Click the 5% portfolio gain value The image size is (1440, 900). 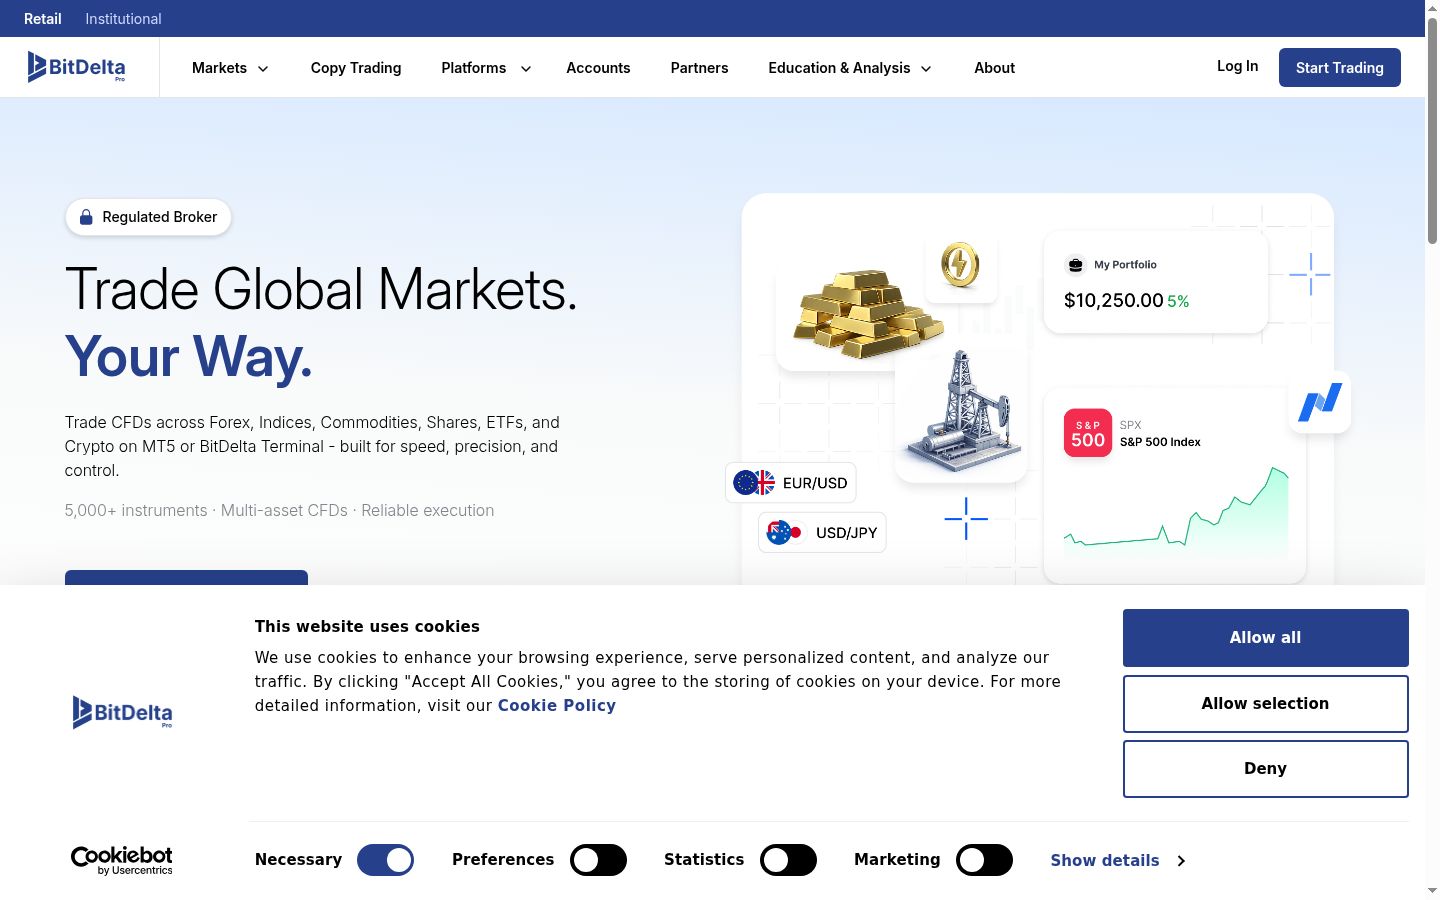pos(1178,302)
